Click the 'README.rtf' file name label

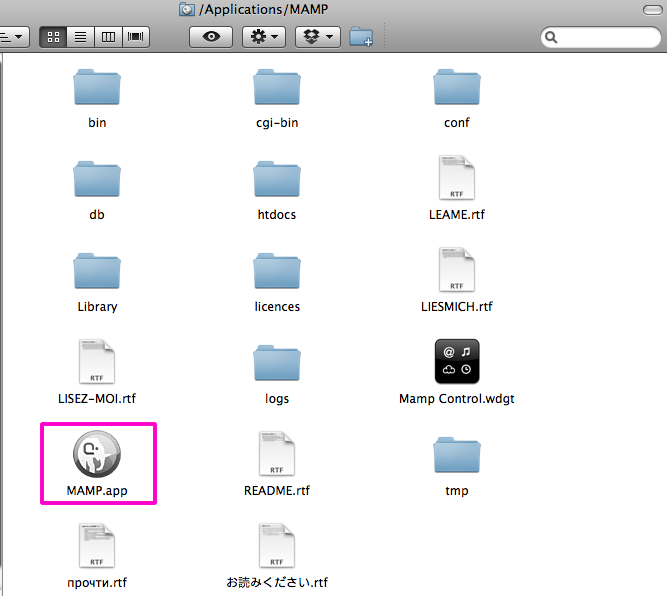point(277,490)
